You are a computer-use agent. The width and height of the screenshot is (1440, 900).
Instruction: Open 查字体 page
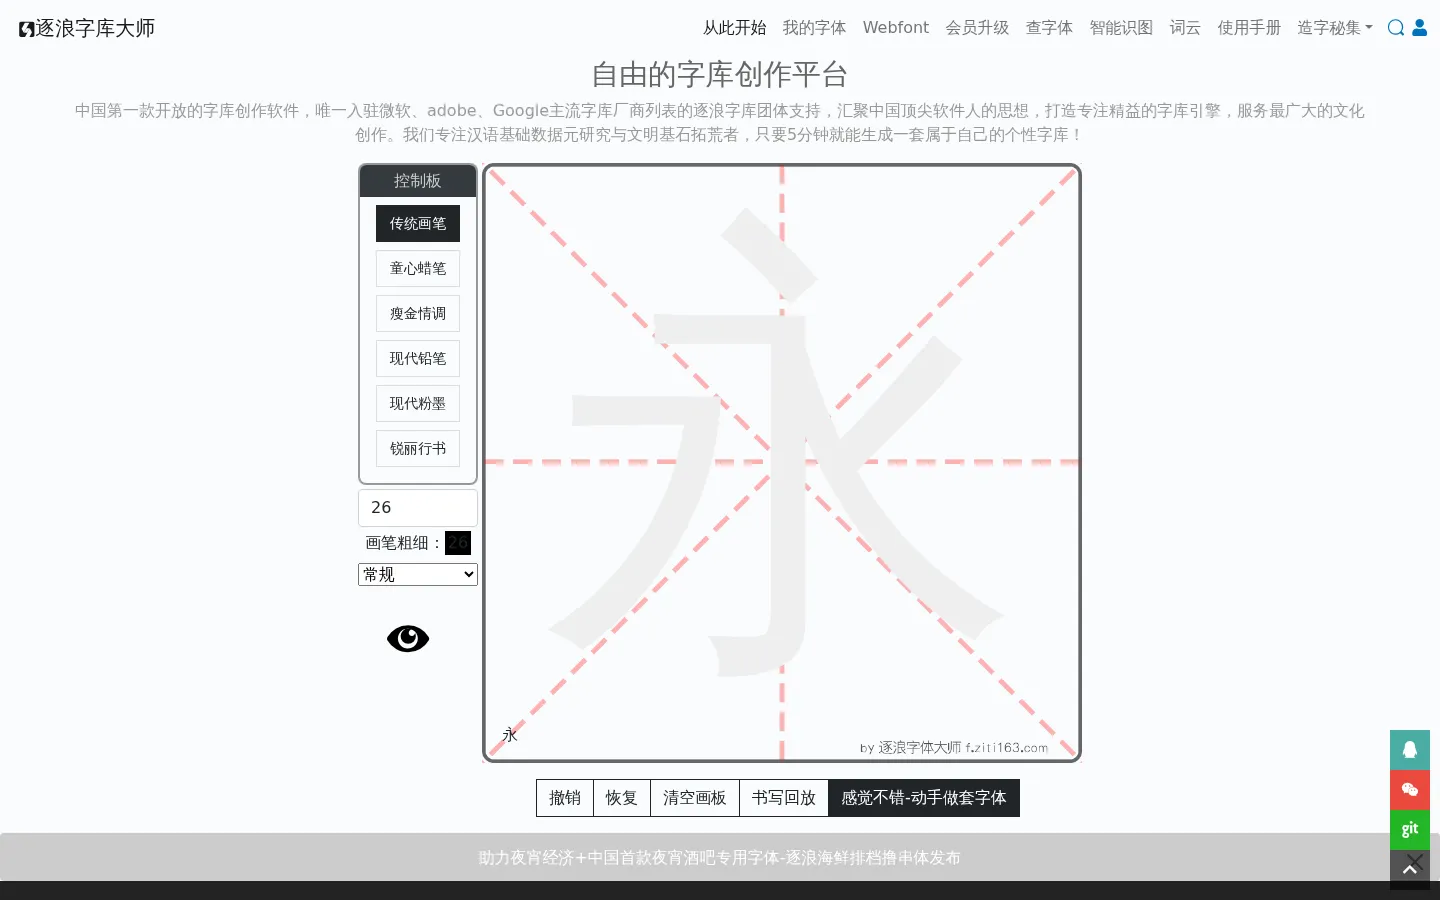coord(1049,28)
